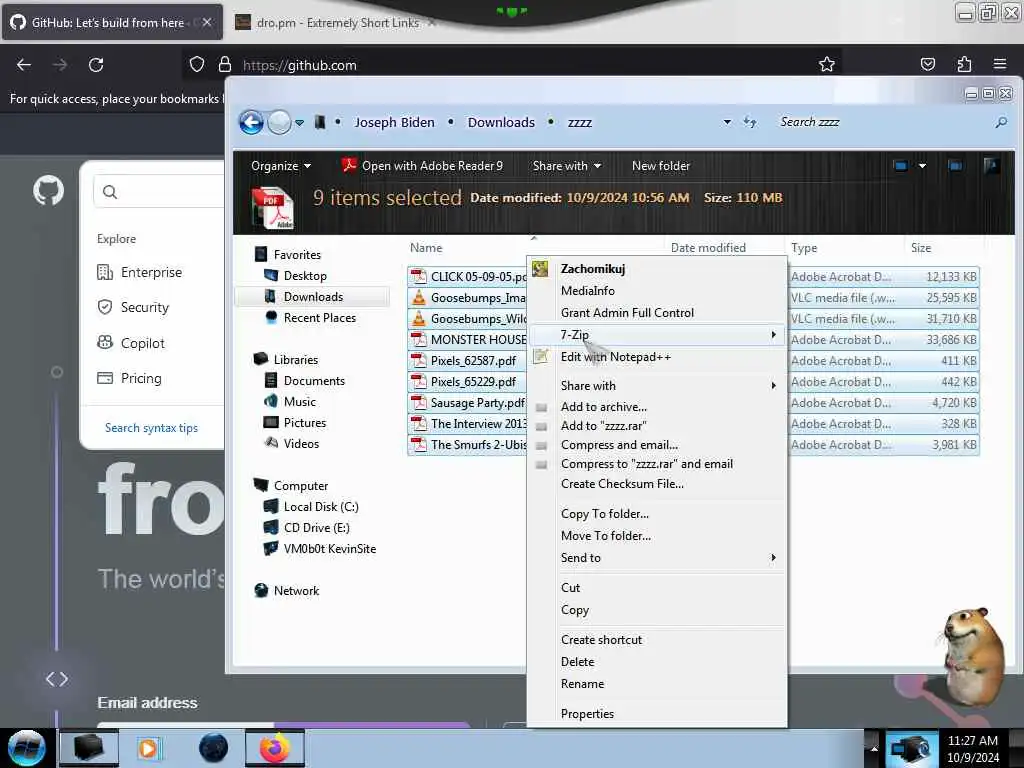Open Local Disk (C:)
The height and width of the screenshot is (768, 1024).
311,506
